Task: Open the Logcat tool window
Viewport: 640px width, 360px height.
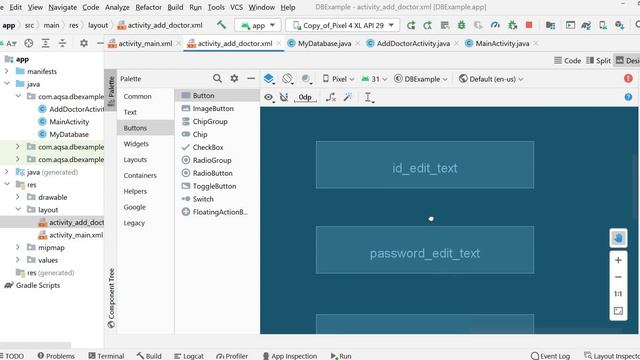Action: coord(189,356)
